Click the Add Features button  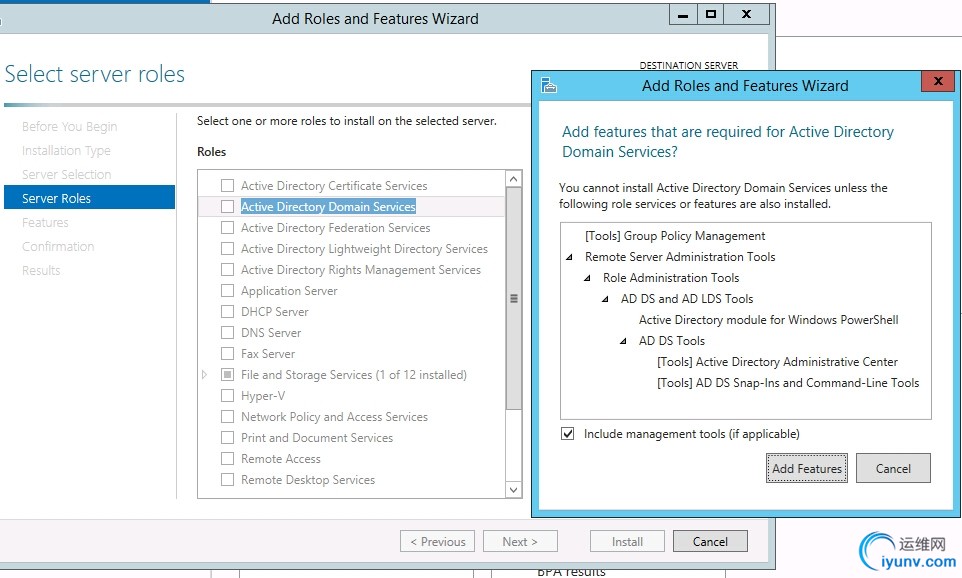click(x=807, y=468)
